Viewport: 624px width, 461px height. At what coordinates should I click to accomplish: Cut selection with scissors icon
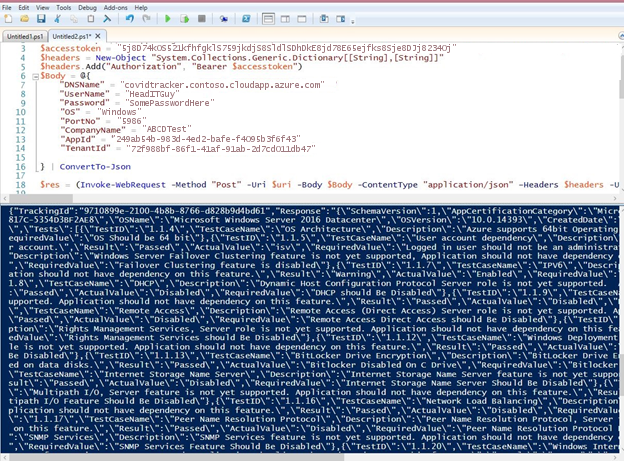coord(58,19)
